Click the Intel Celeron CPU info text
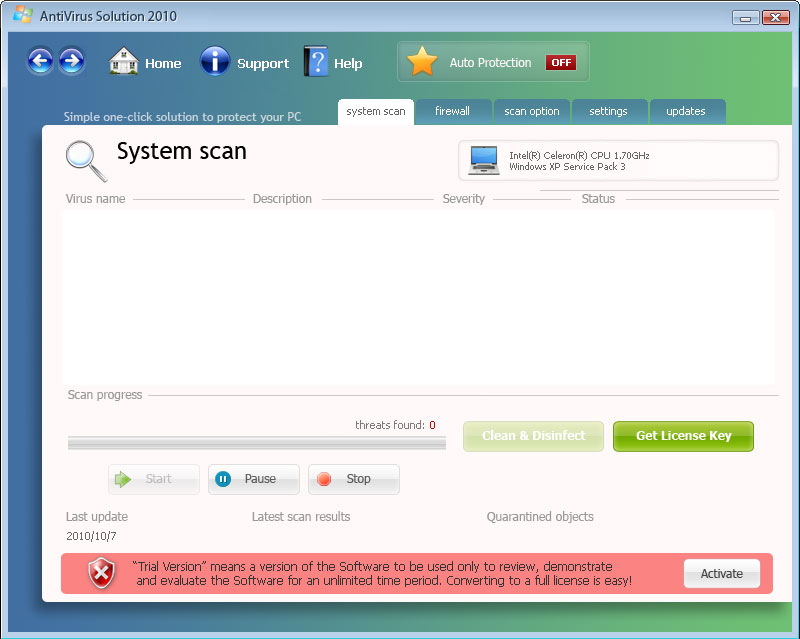800x639 pixels. (x=579, y=156)
